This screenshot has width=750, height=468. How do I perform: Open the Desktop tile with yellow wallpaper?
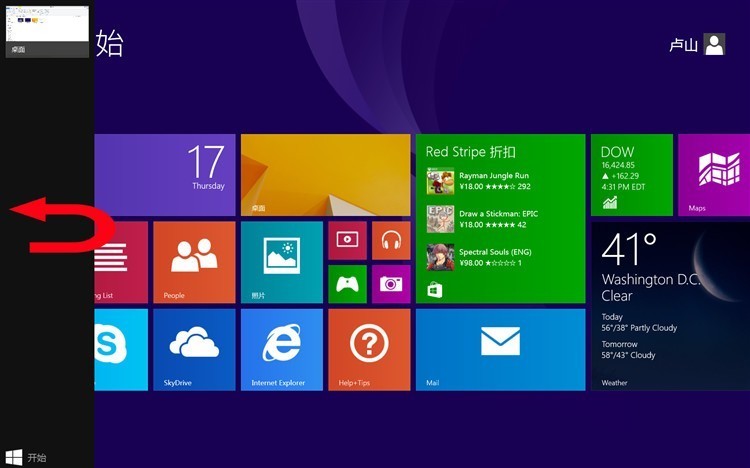[x=325, y=175]
